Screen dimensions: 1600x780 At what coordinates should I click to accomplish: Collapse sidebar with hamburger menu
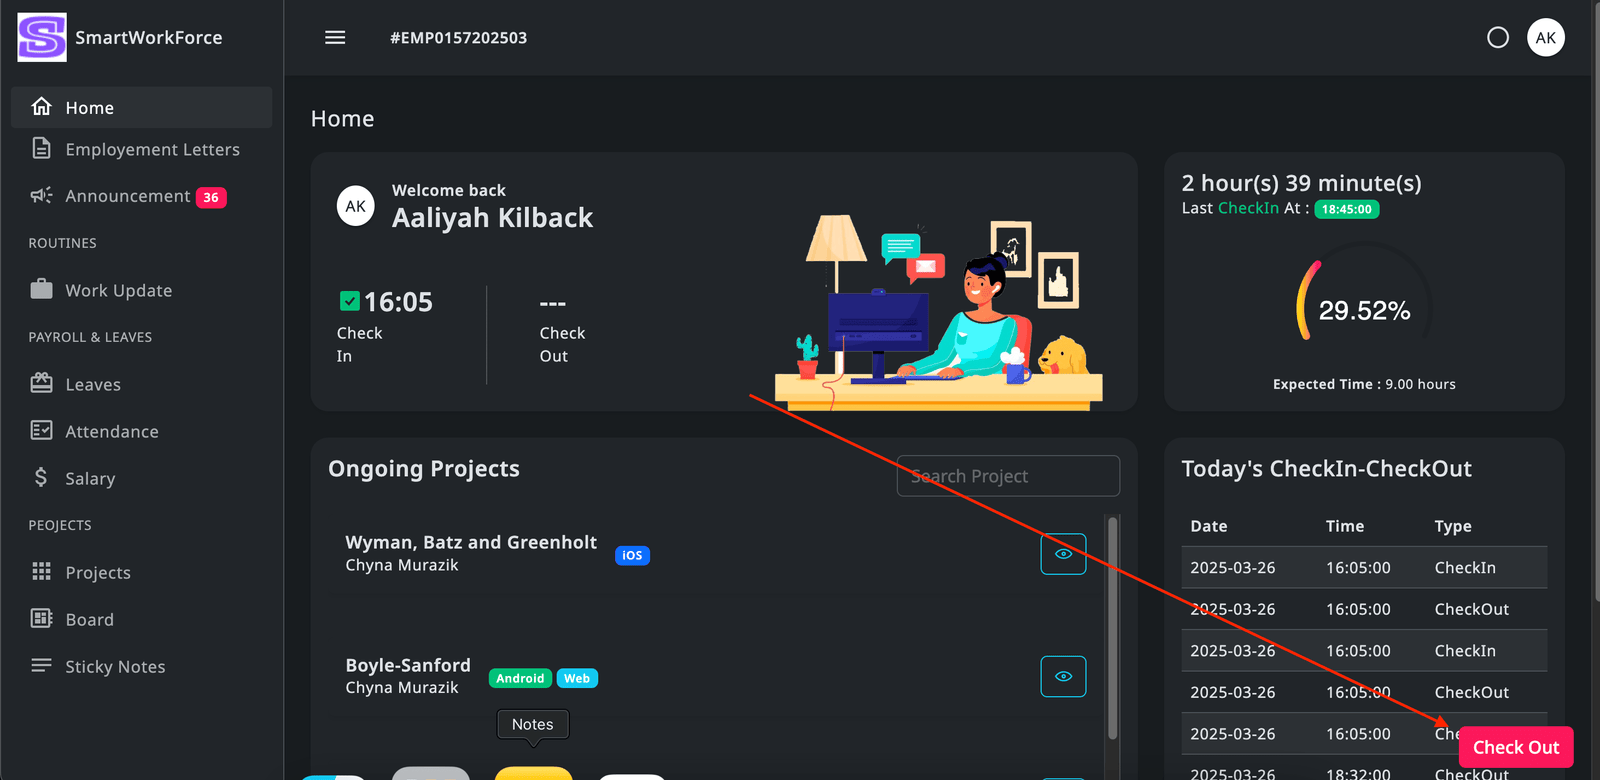[335, 38]
